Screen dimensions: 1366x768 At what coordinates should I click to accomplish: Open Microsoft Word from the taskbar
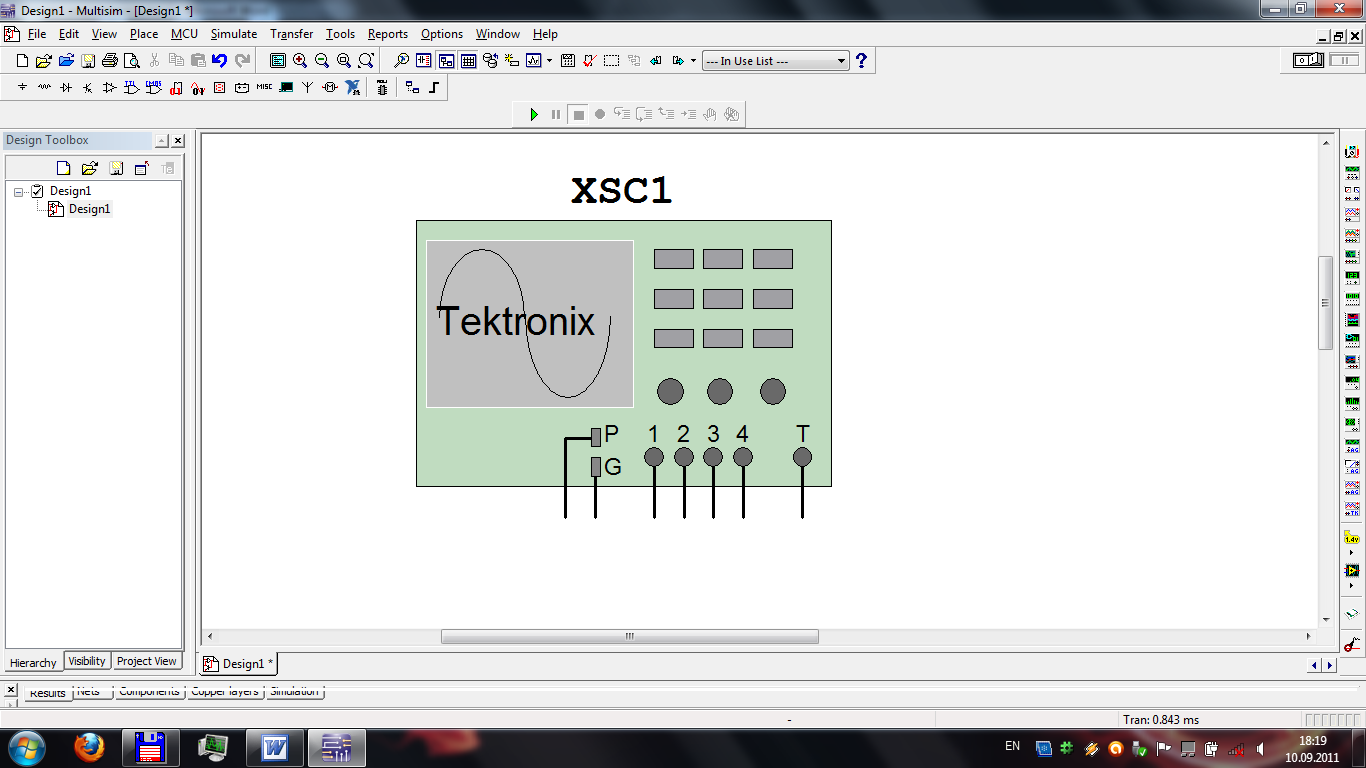click(x=274, y=747)
